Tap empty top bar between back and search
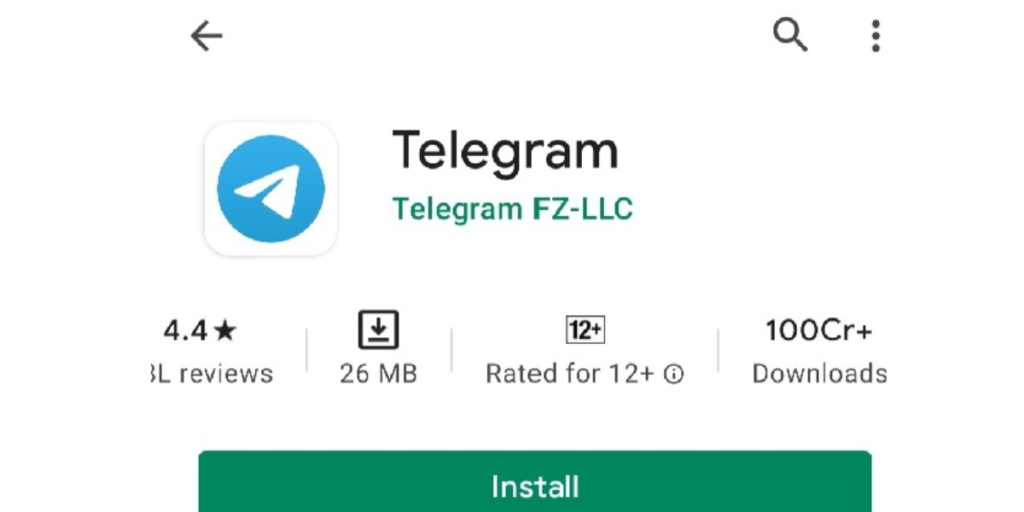 point(496,36)
